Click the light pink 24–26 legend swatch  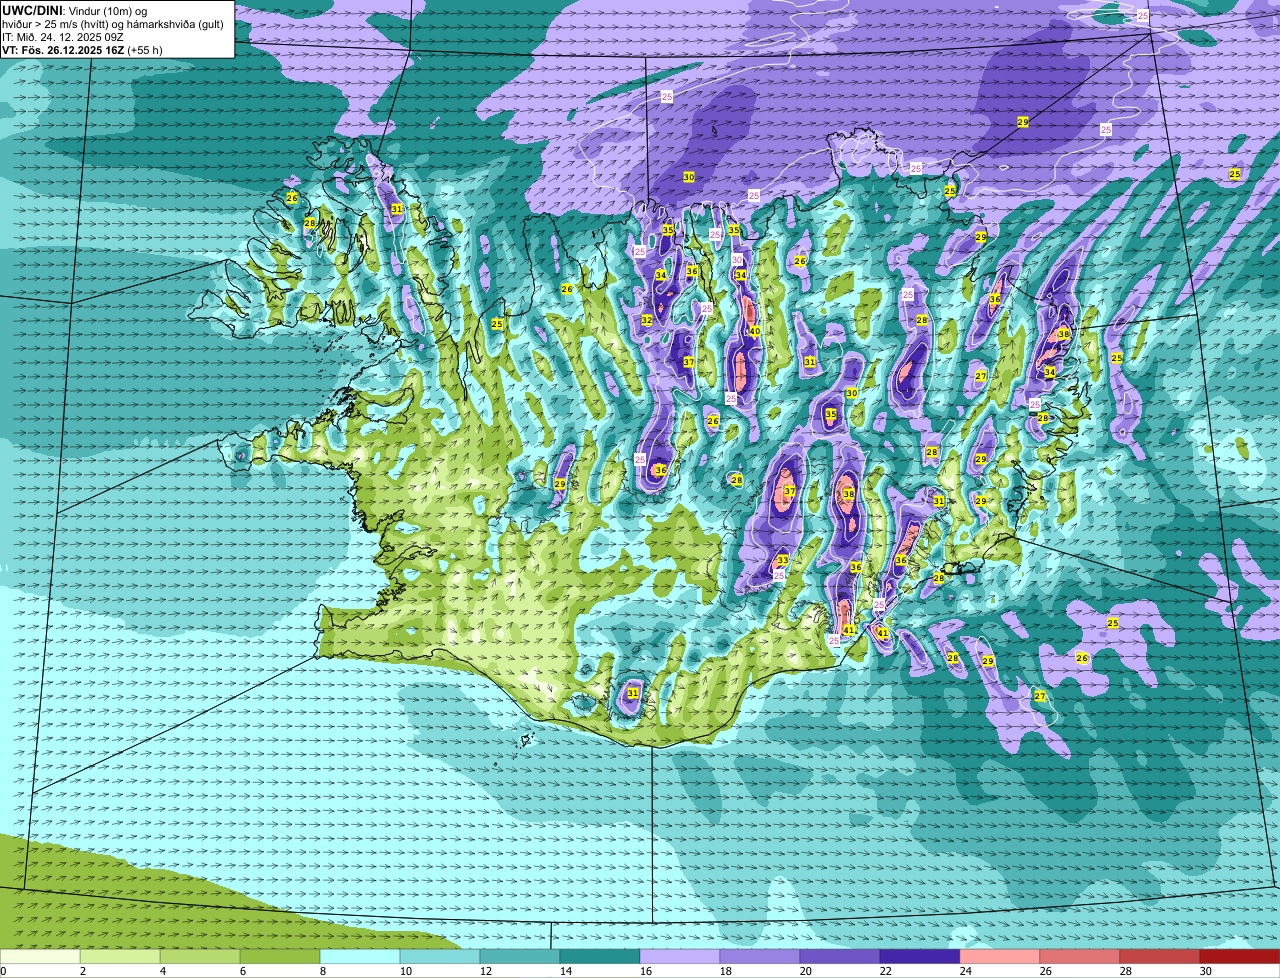(1000, 956)
